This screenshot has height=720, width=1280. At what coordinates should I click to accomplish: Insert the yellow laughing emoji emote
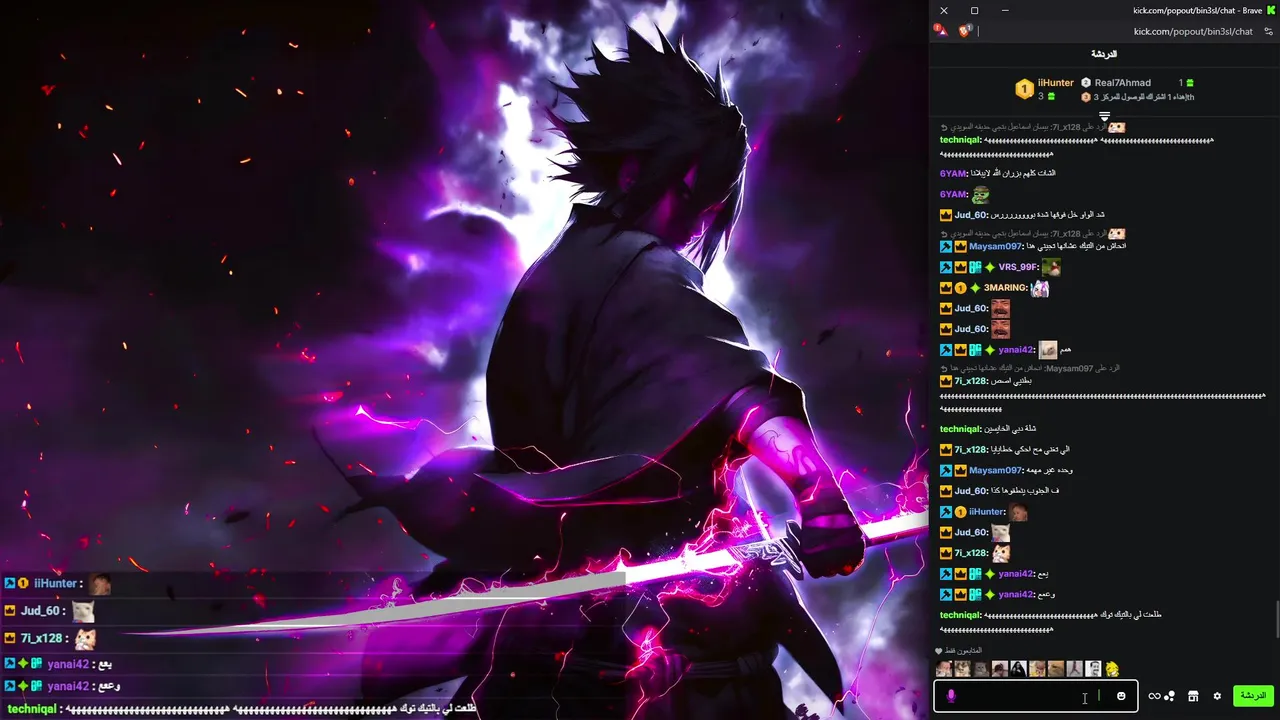[x=1112, y=669]
